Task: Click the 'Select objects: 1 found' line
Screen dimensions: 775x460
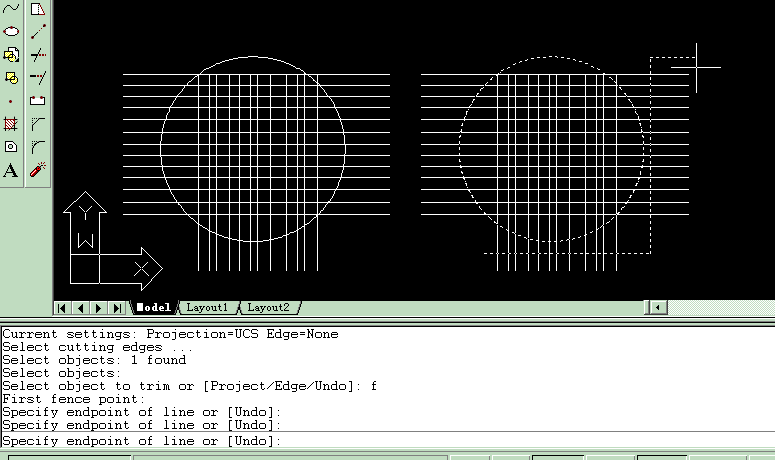Action: (94, 360)
